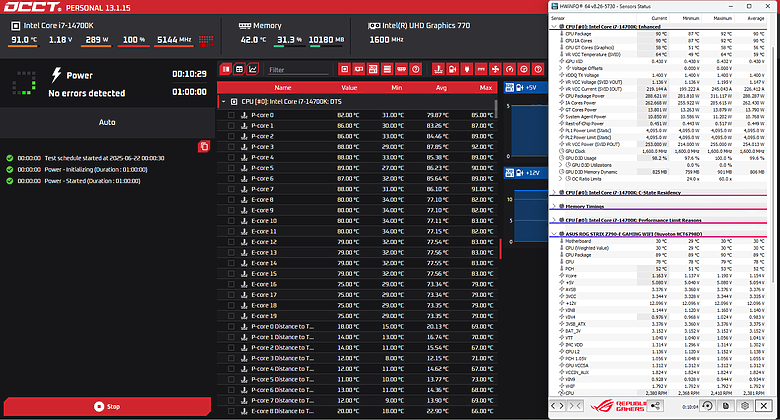Toggle the unknown-category question mark filter
The image size is (780, 420).
click(416, 69)
